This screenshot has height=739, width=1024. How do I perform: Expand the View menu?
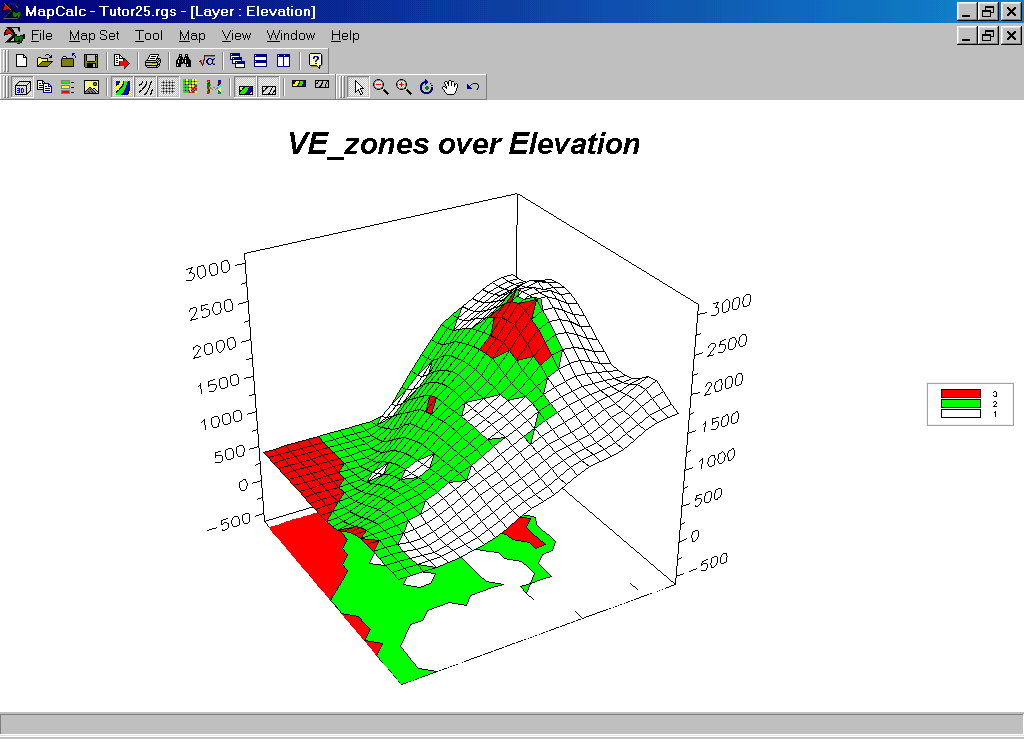coord(236,36)
